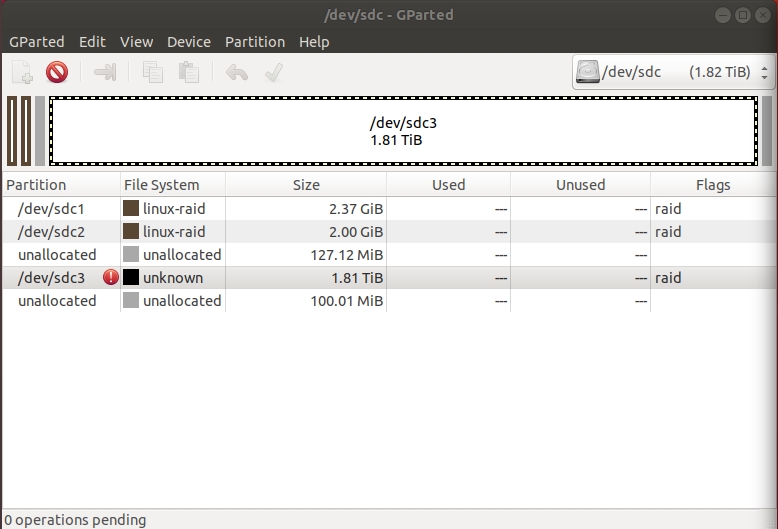The image size is (778, 529).
Task: Click the Undo last operation icon
Action: (237, 72)
